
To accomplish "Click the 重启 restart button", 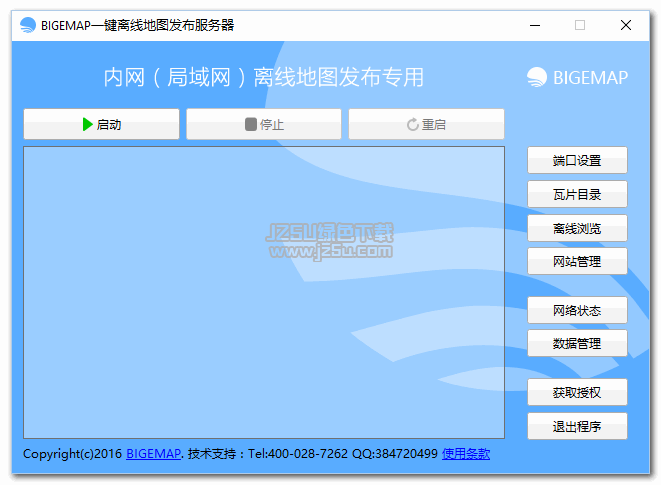I will (x=426, y=124).
